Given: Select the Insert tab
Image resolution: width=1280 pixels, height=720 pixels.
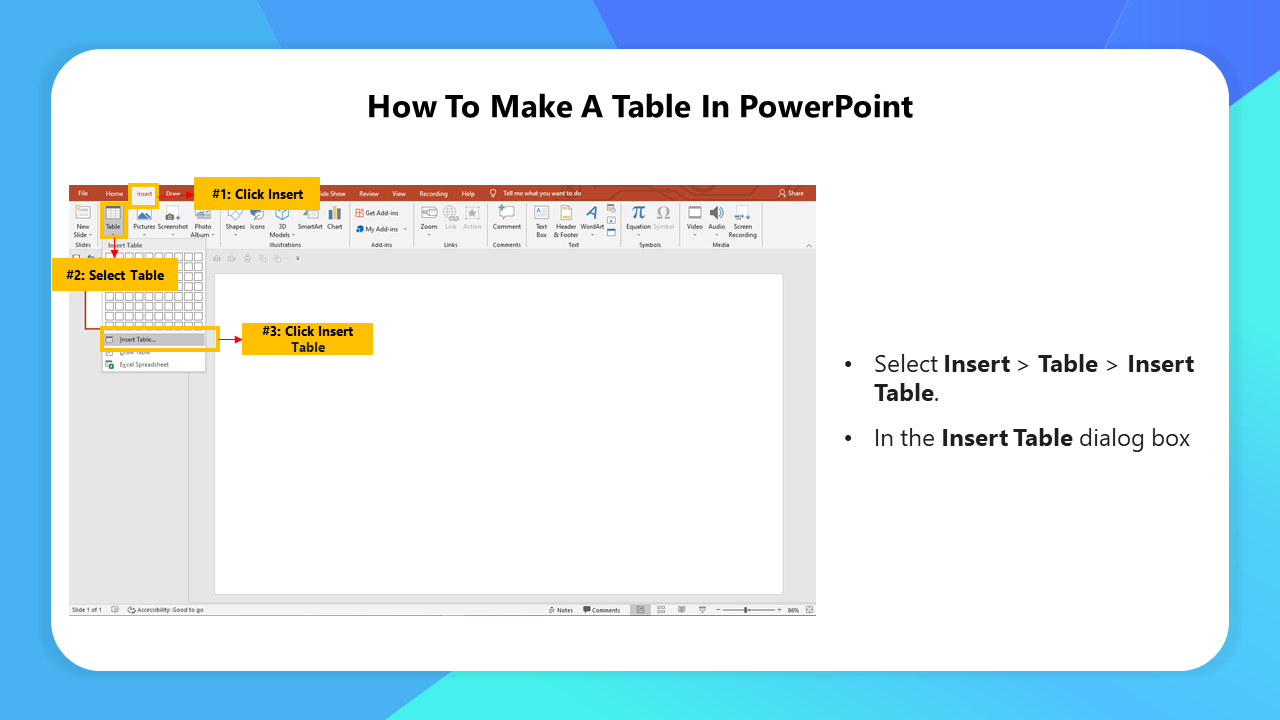Looking at the screenshot, I should [x=145, y=194].
